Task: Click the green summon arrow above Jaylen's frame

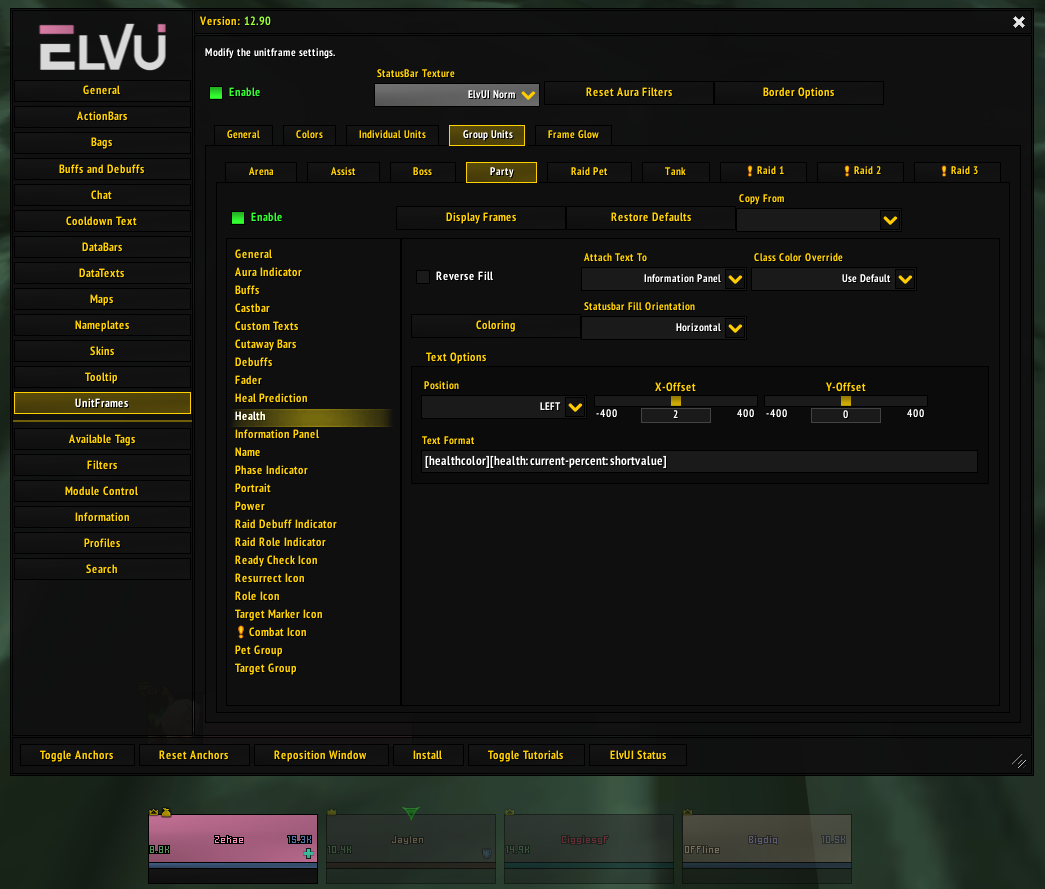Action: pos(411,814)
